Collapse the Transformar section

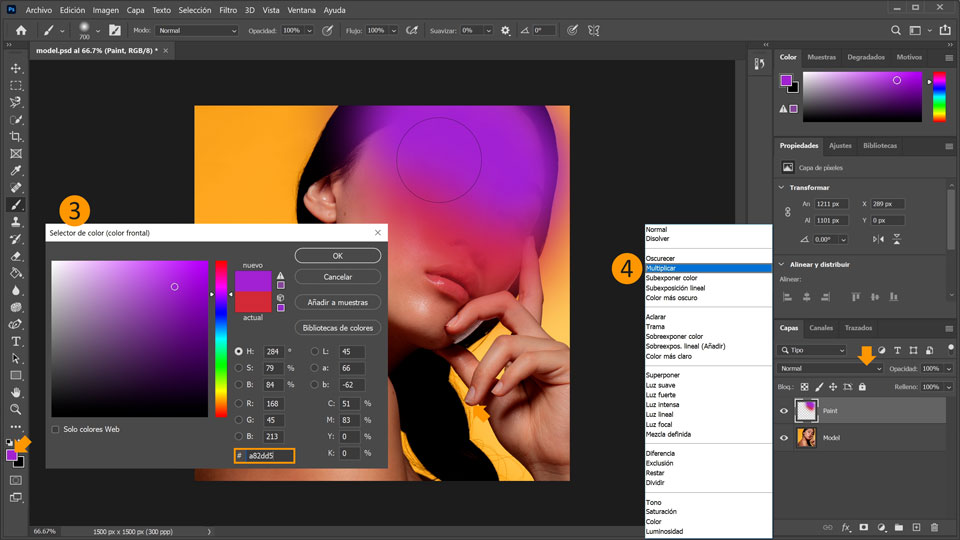pyautogui.click(x=782, y=187)
